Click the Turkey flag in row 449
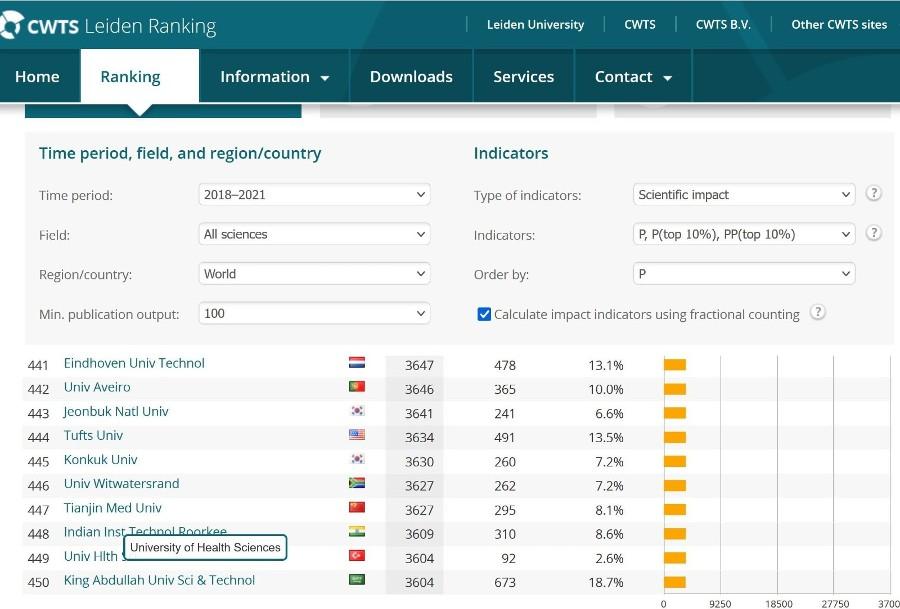Screen dimensions: 900x609 [356, 556]
